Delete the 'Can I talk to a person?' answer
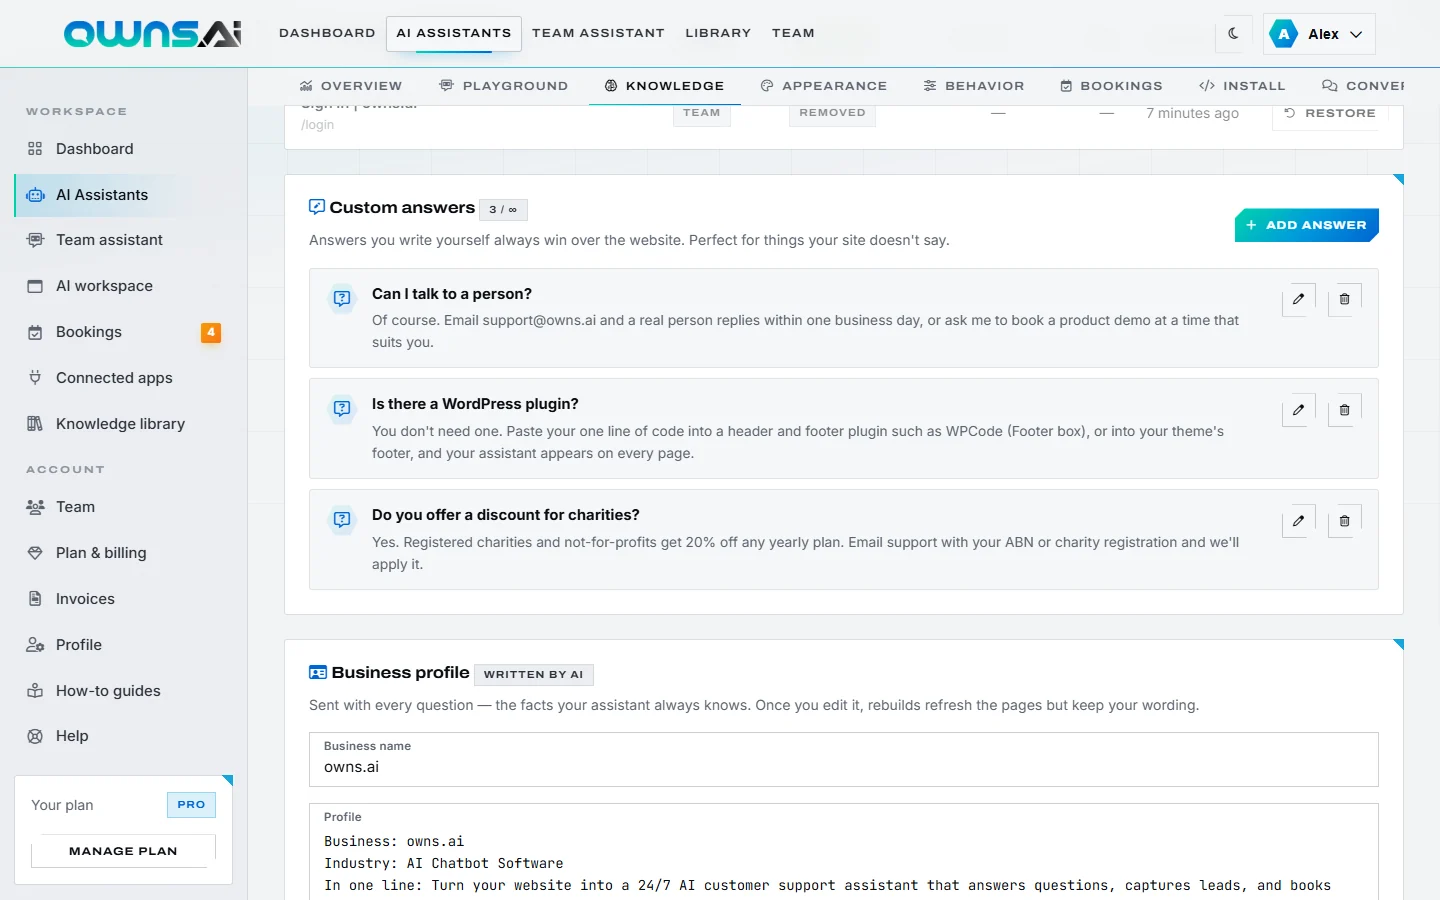The width and height of the screenshot is (1440, 900). [1344, 299]
